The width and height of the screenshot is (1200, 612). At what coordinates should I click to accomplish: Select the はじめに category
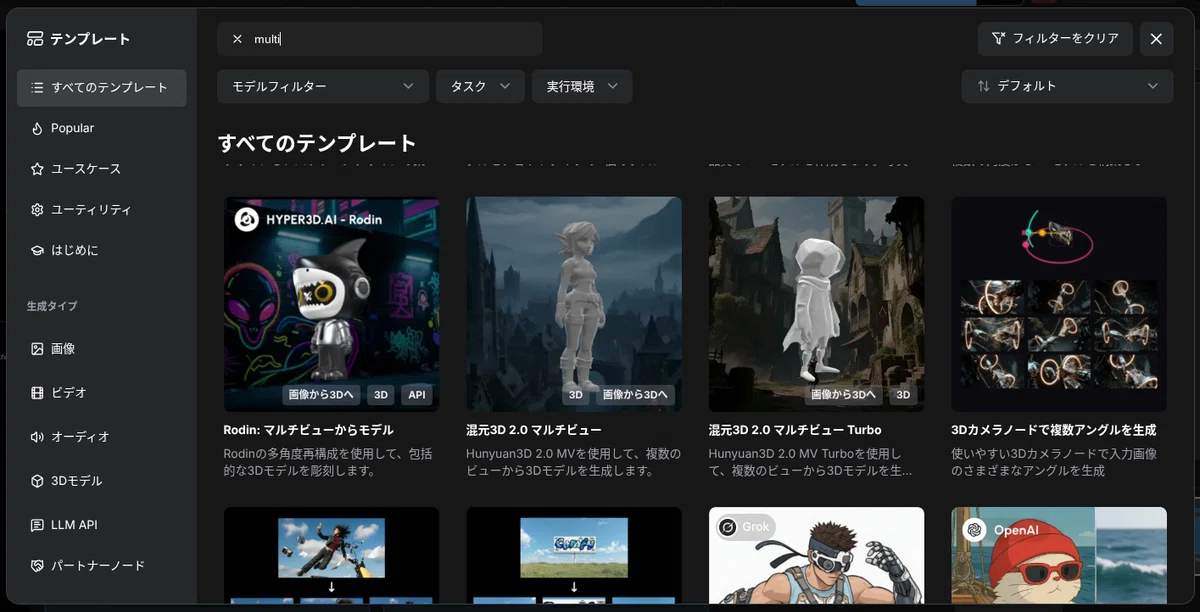tap(101, 250)
